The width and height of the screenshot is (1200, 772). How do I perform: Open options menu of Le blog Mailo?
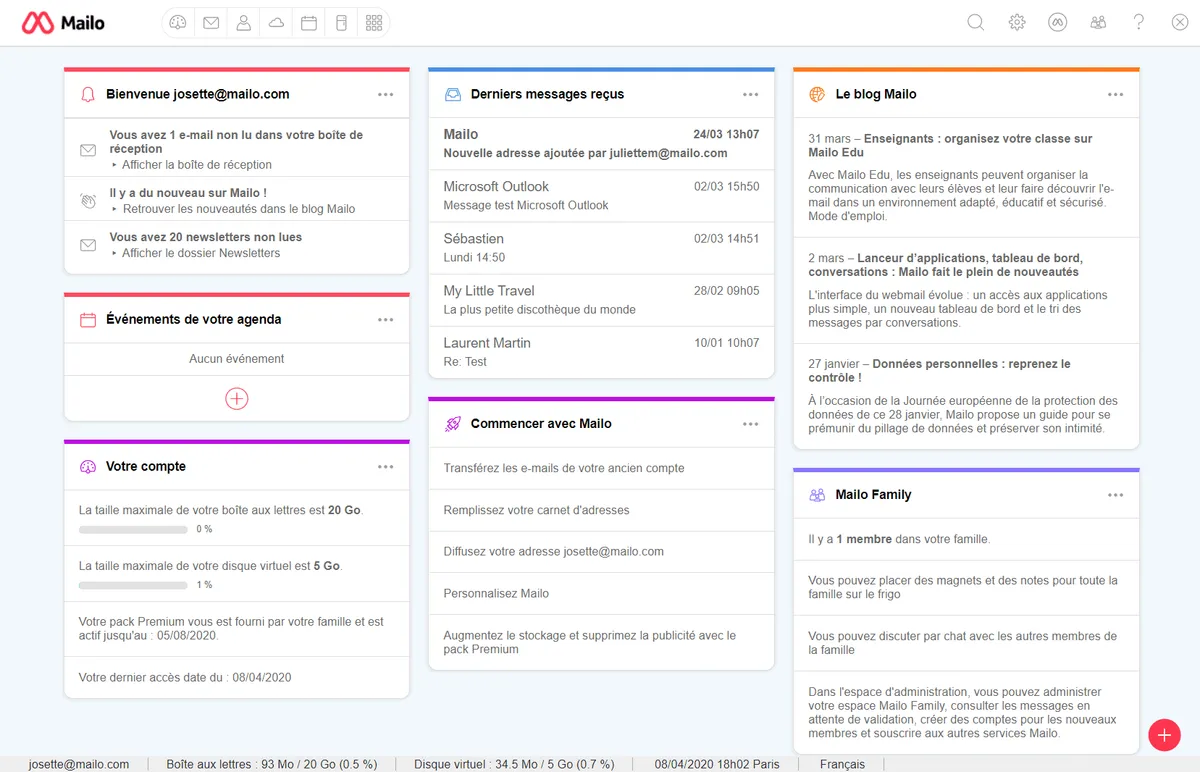click(1116, 94)
